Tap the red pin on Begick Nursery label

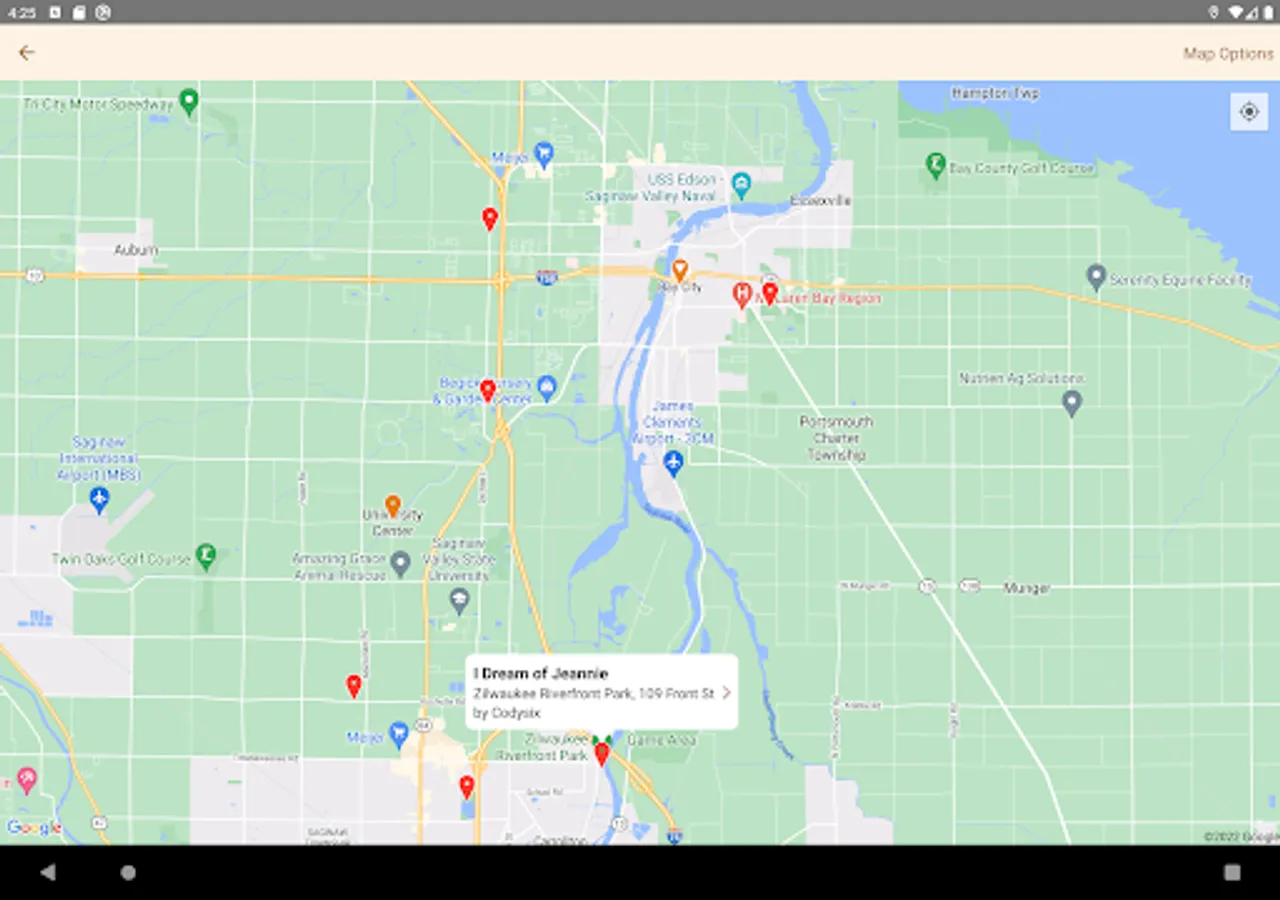[488, 390]
